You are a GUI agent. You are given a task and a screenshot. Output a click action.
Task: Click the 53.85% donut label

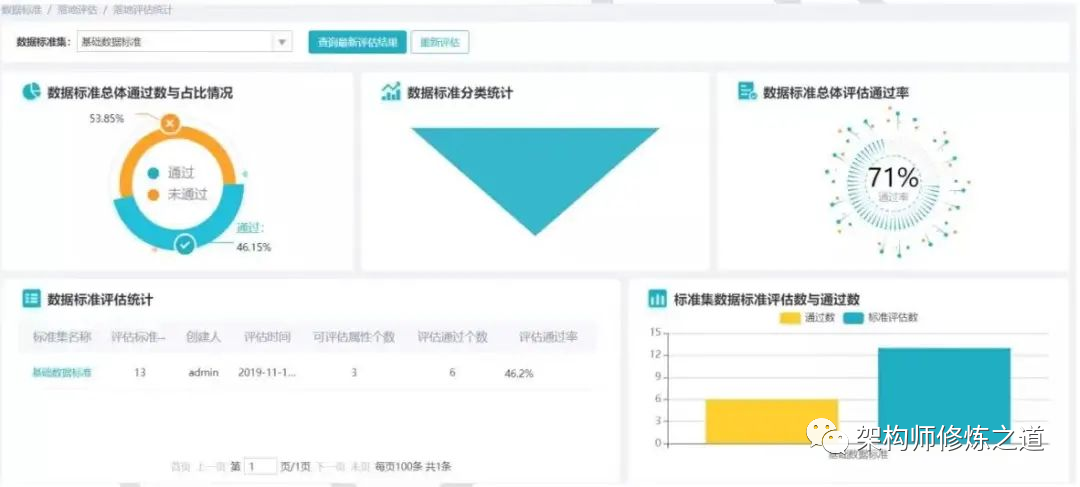tap(107, 118)
